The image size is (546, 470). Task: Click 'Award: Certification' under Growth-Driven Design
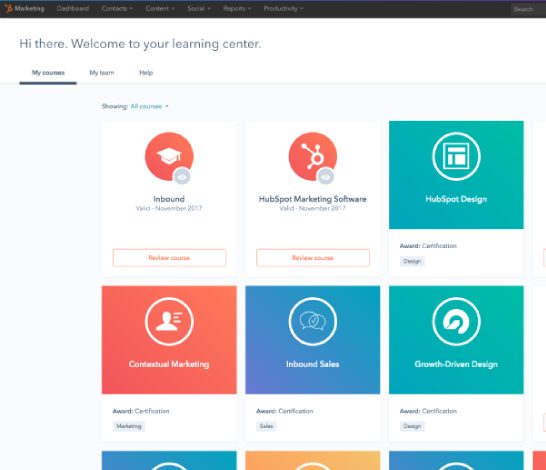428,411
